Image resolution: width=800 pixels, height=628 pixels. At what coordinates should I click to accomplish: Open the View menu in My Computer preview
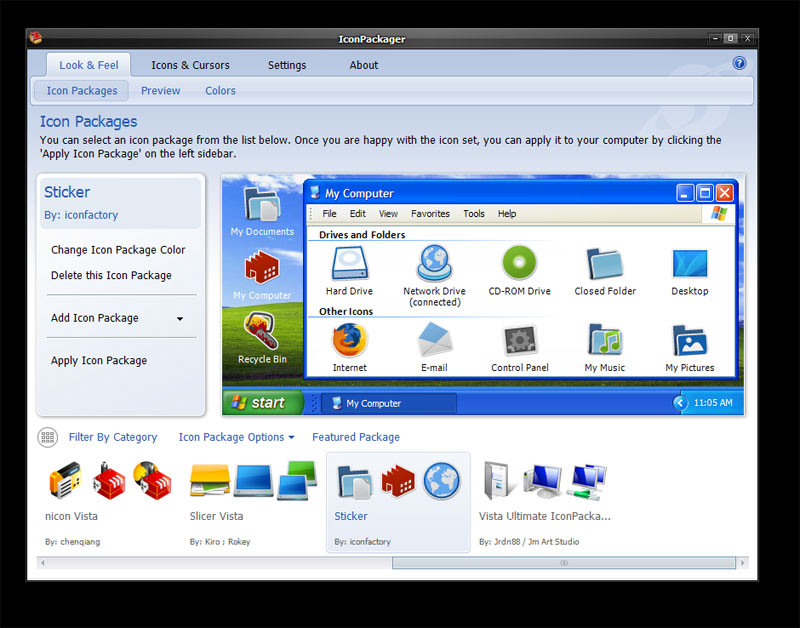388,214
